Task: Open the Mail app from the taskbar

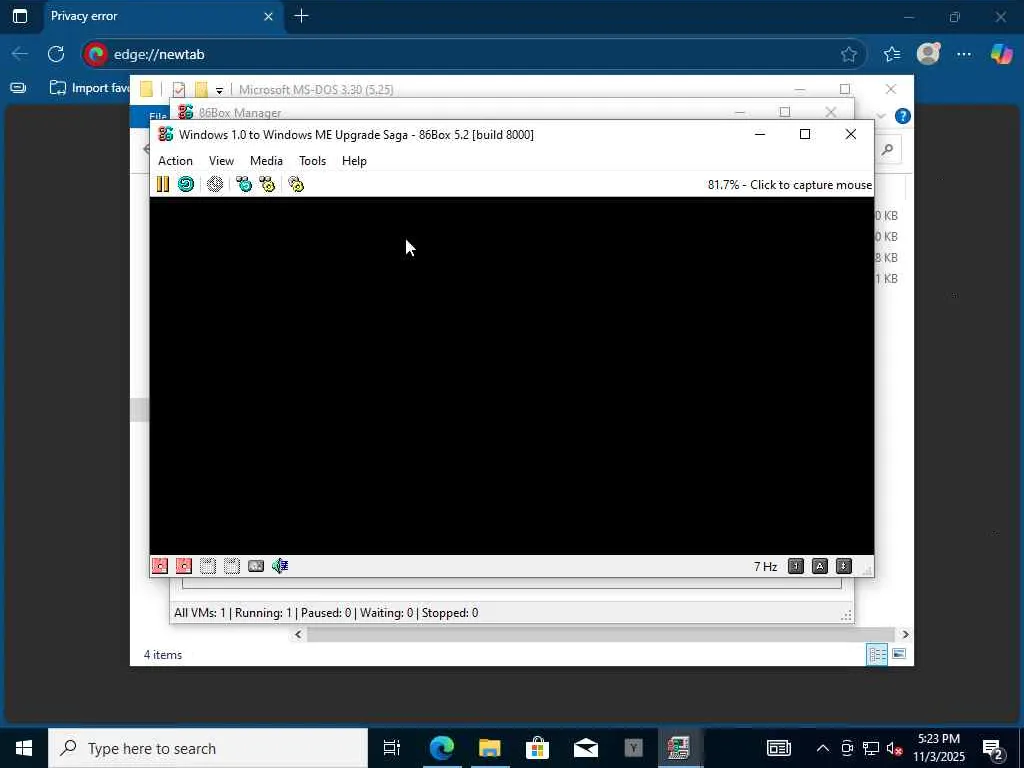Action: (x=586, y=748)
